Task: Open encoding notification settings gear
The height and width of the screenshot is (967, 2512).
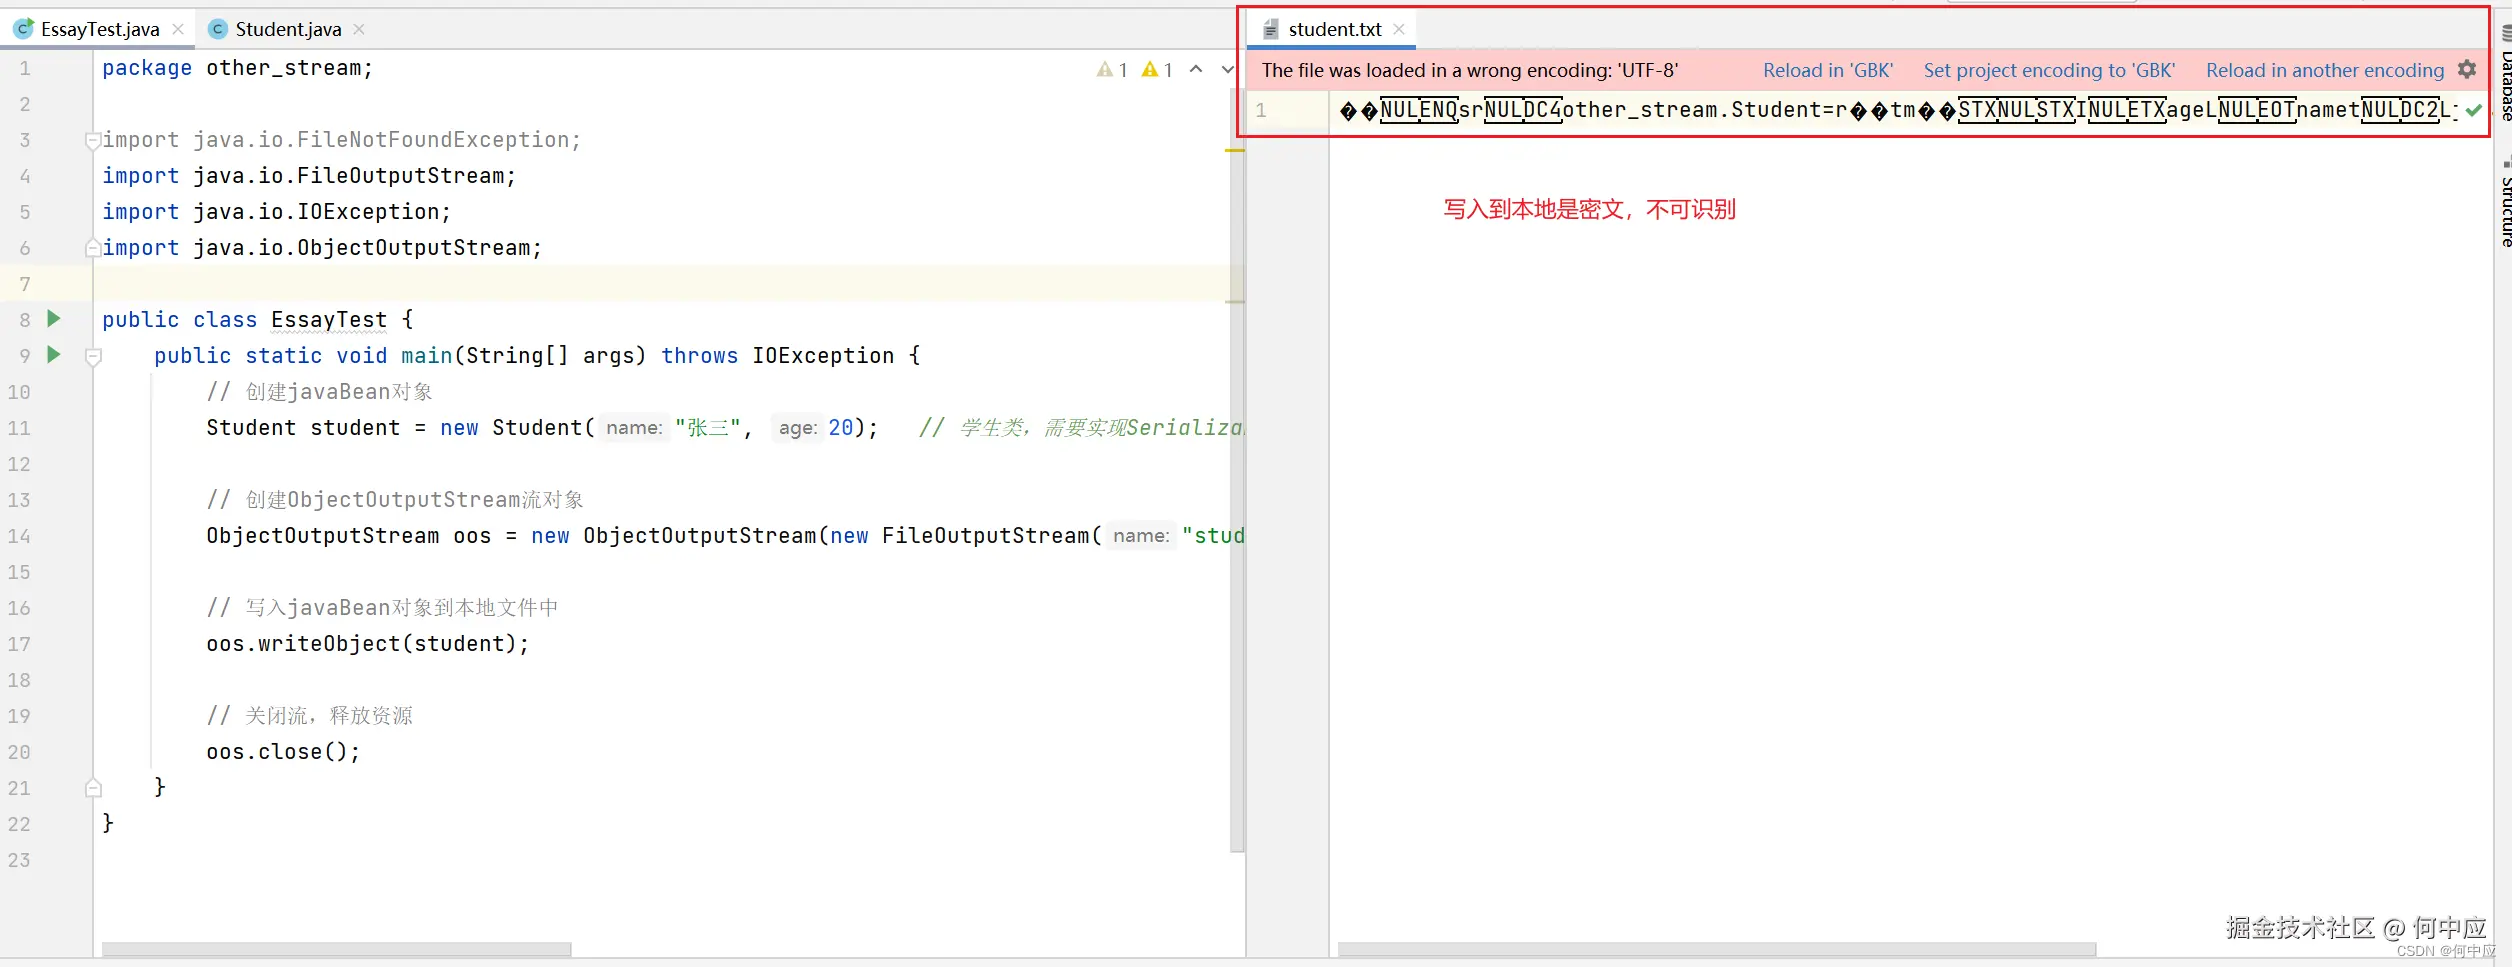Action: tap(2467, 70)
